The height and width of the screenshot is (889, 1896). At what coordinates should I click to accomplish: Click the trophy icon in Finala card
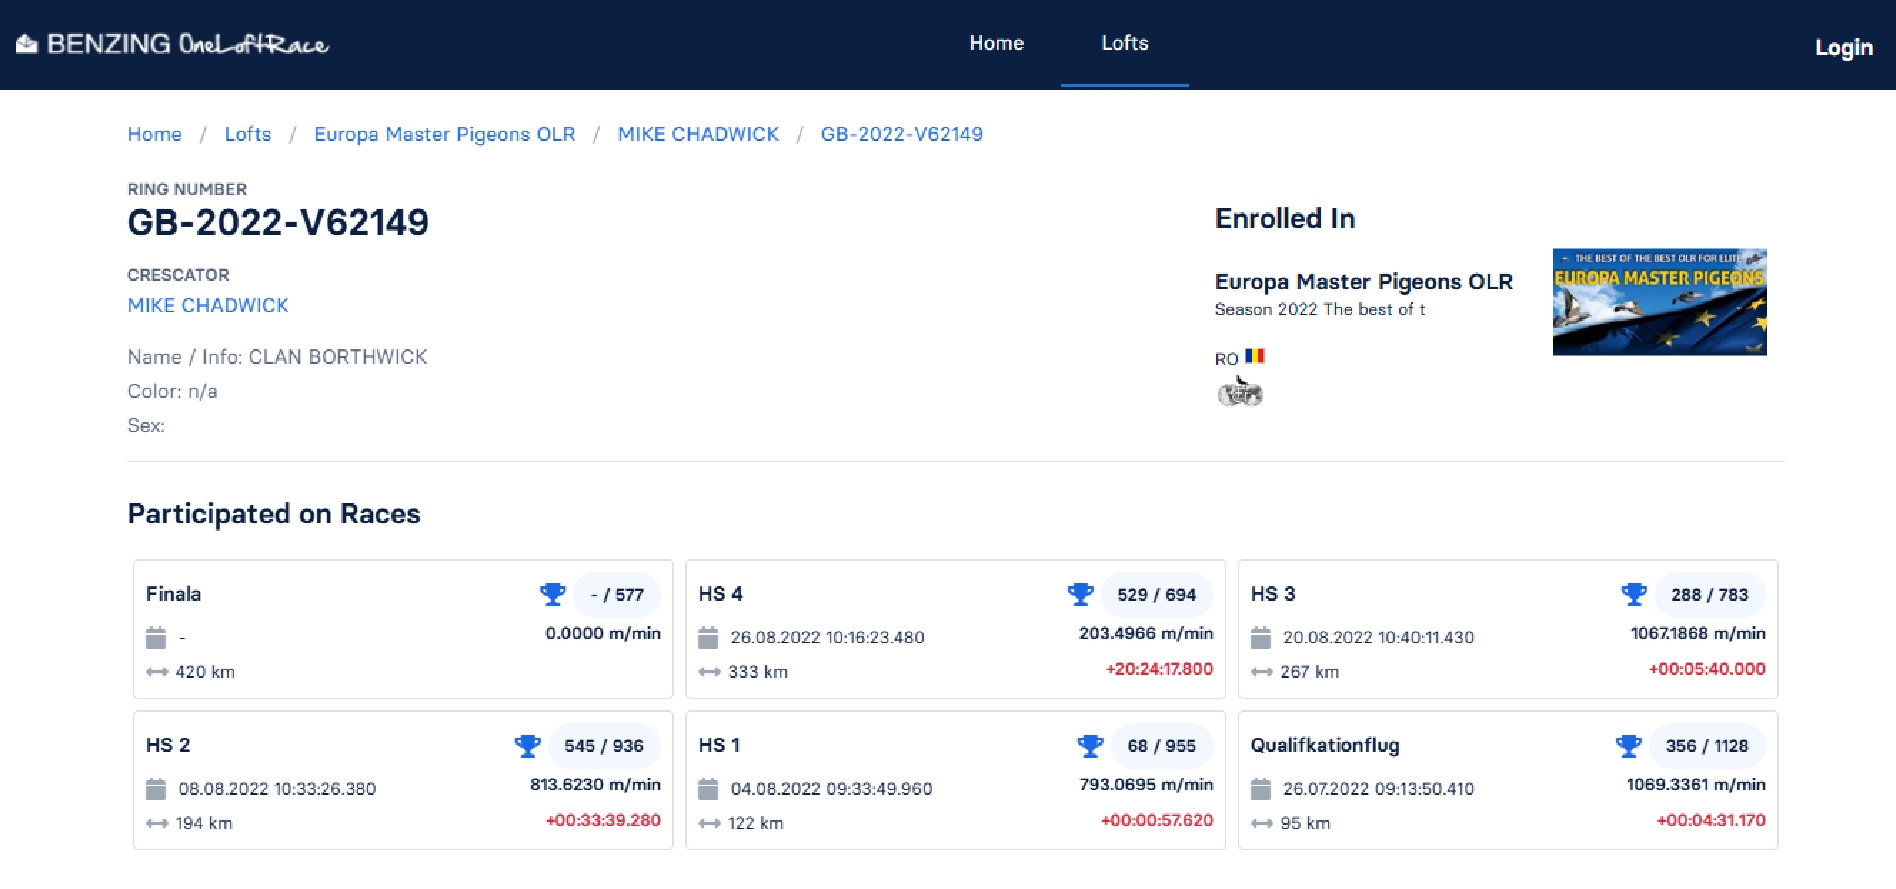pyautogui.click(x=552, y=594)
